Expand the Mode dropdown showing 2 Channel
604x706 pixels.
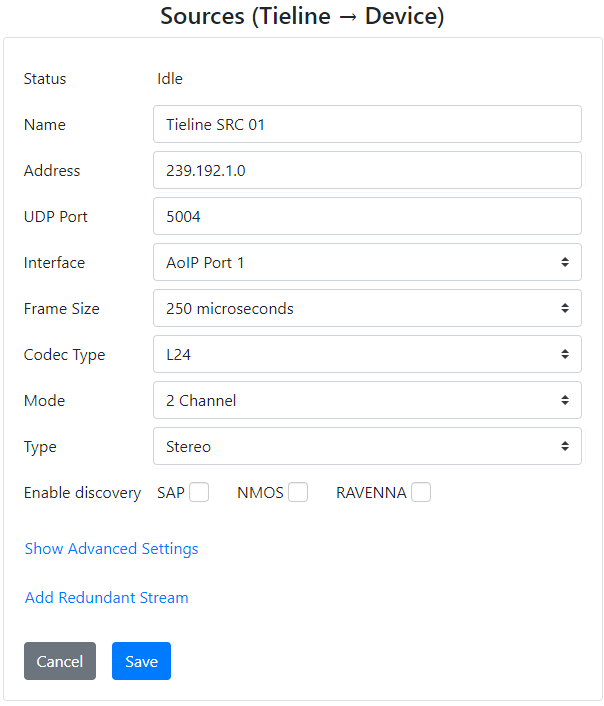(367, 401)
